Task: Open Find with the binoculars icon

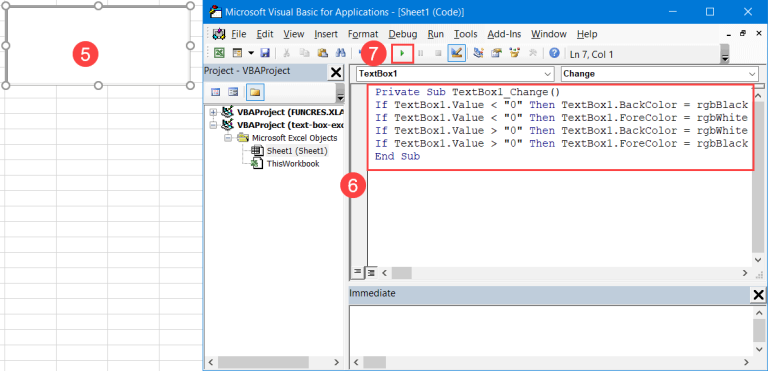Action: (x=340, y=53)
